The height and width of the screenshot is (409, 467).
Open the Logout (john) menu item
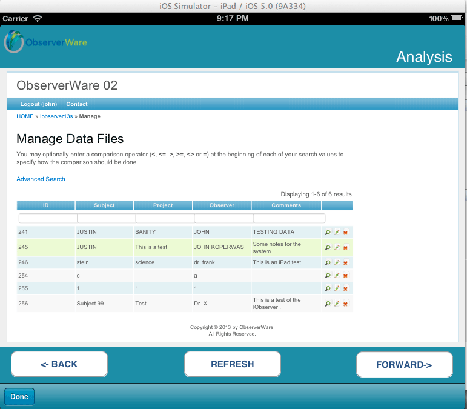(x=39, y=104)
